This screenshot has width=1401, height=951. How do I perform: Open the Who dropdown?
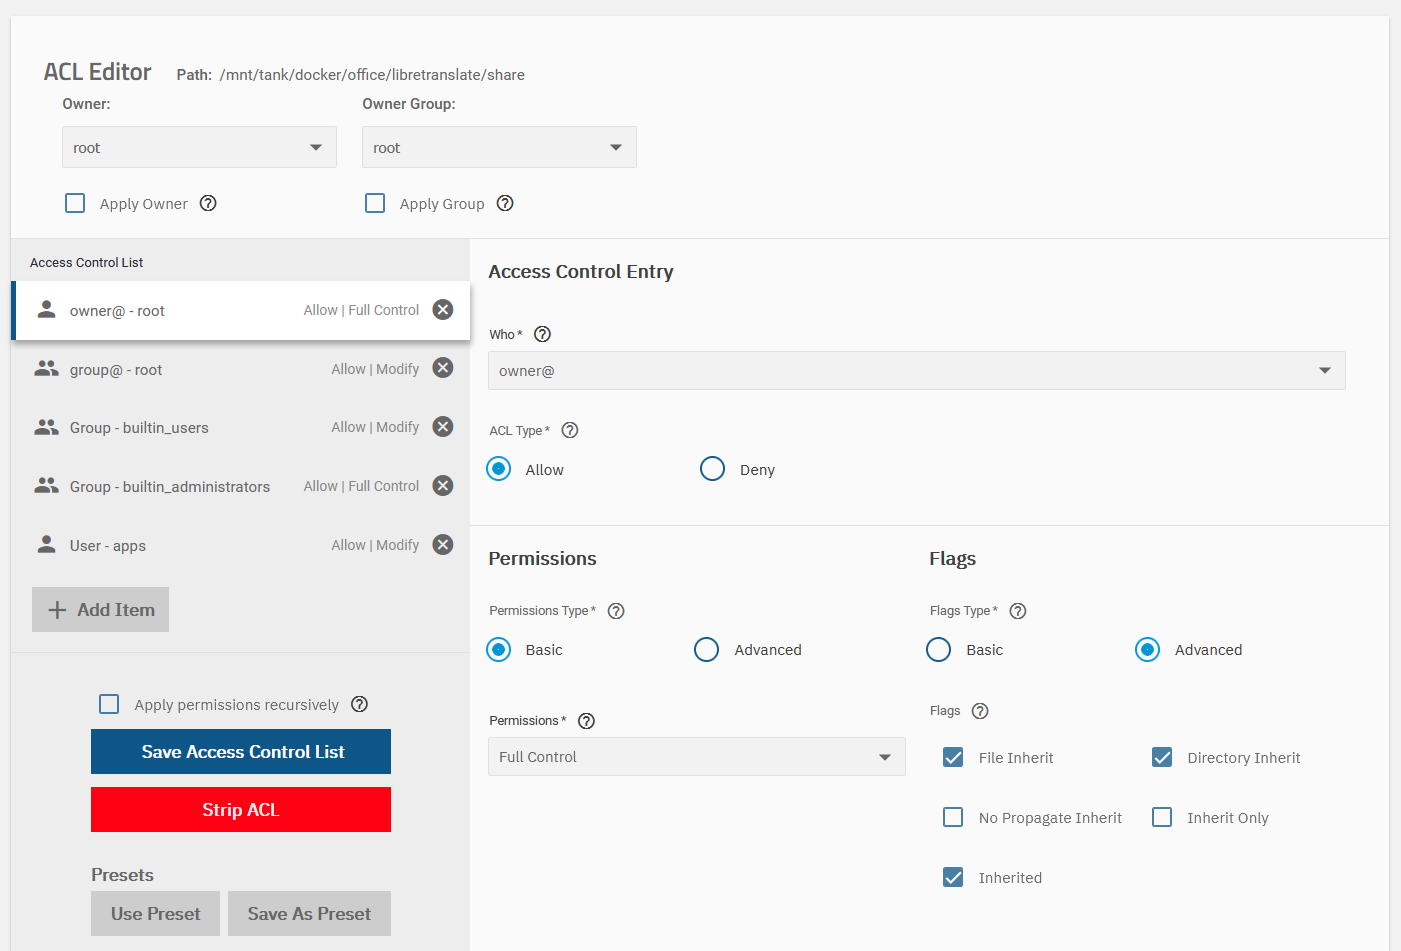point(916,370)
